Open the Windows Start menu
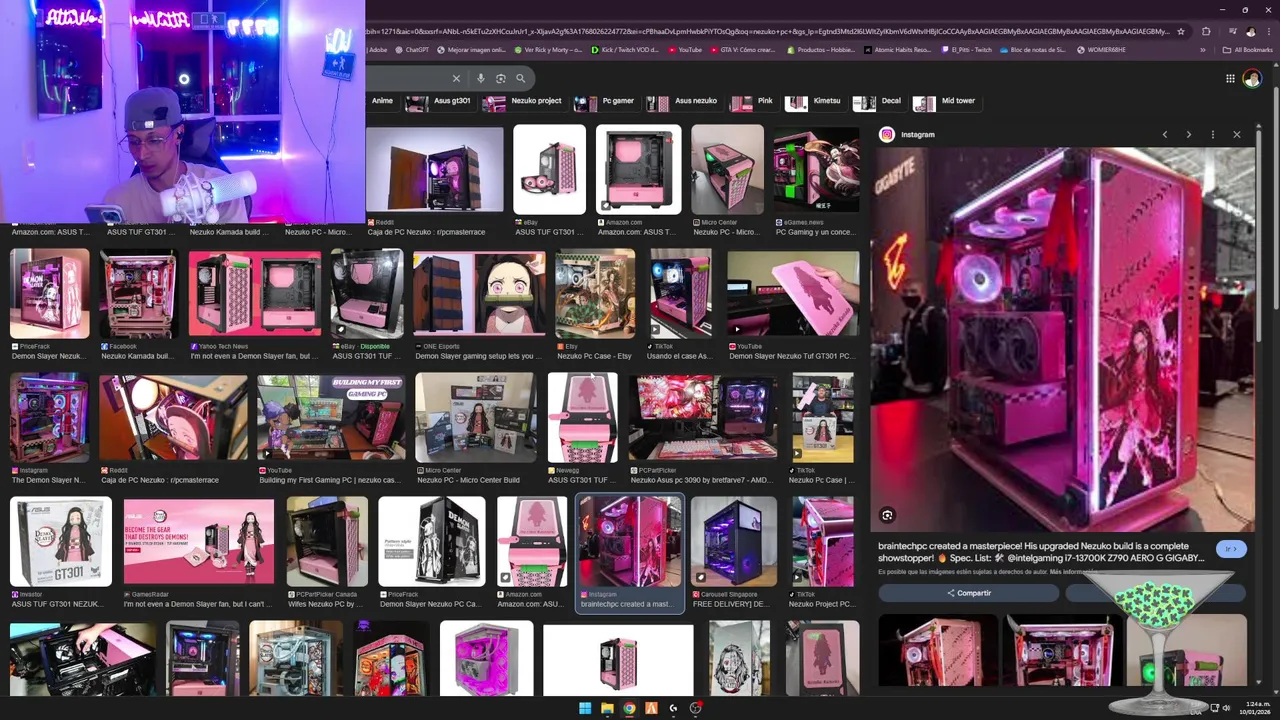The width and height of the screenshot is (1280, 720). (585, 708)
